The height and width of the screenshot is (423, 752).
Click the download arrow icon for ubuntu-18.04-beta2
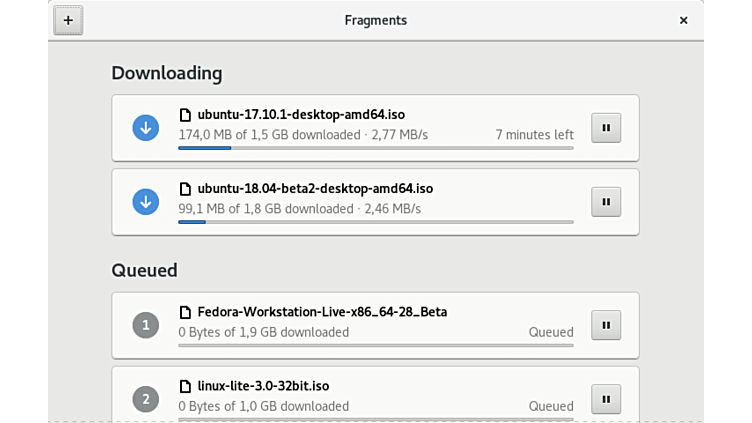tap(146, 202)
